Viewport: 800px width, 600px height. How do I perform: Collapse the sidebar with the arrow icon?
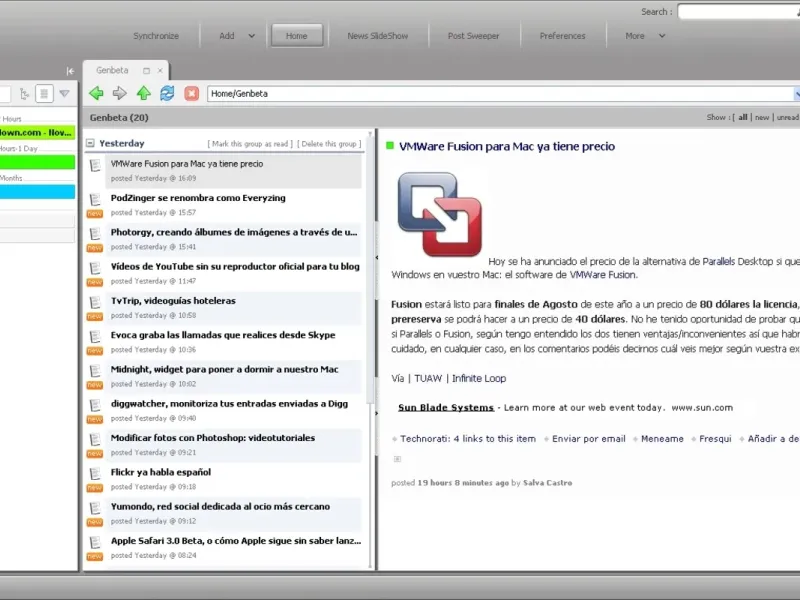pyautogui.click(x=70, y=71)
